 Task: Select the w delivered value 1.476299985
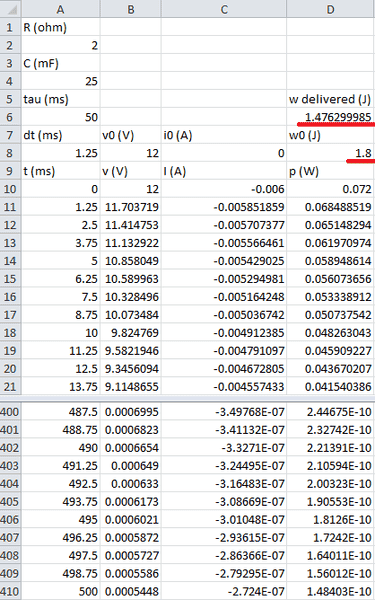tap(331, 117)
